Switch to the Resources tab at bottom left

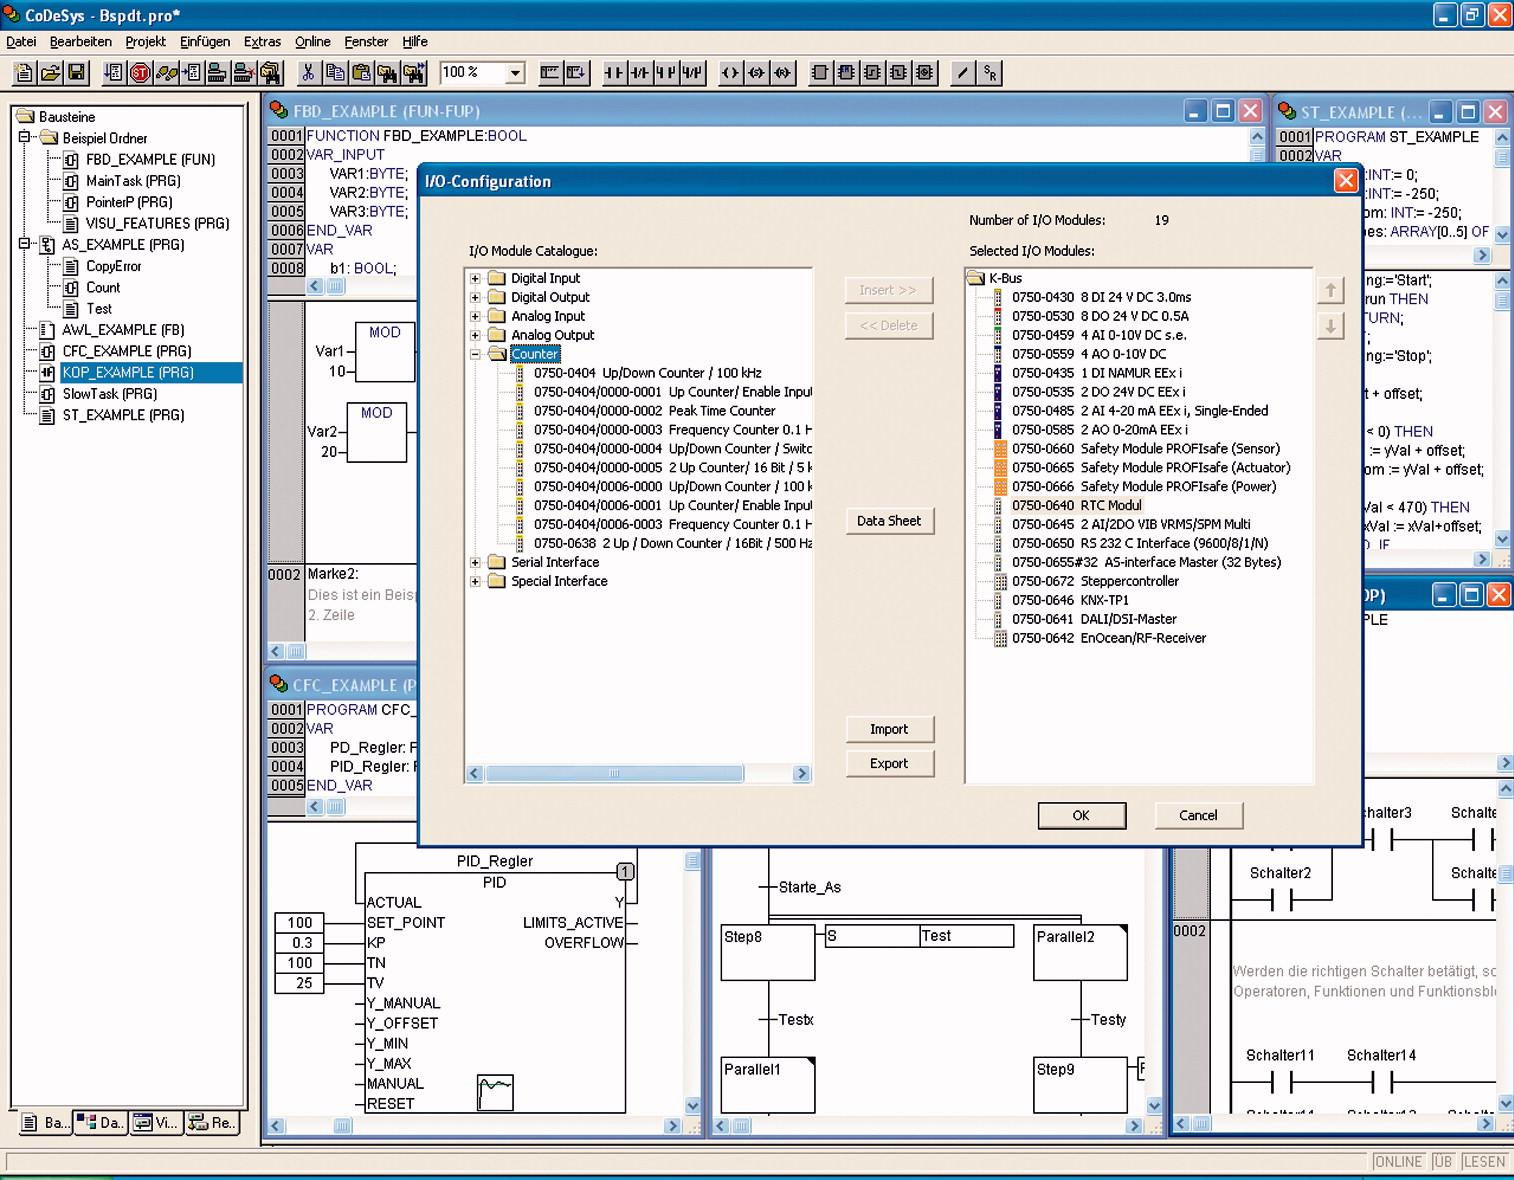[212, 1123]
